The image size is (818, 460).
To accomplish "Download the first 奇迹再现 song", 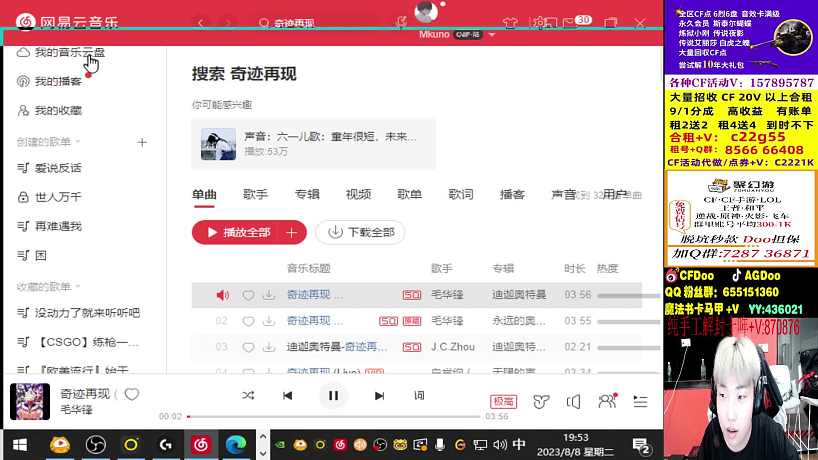I will (x=269, y=295).
